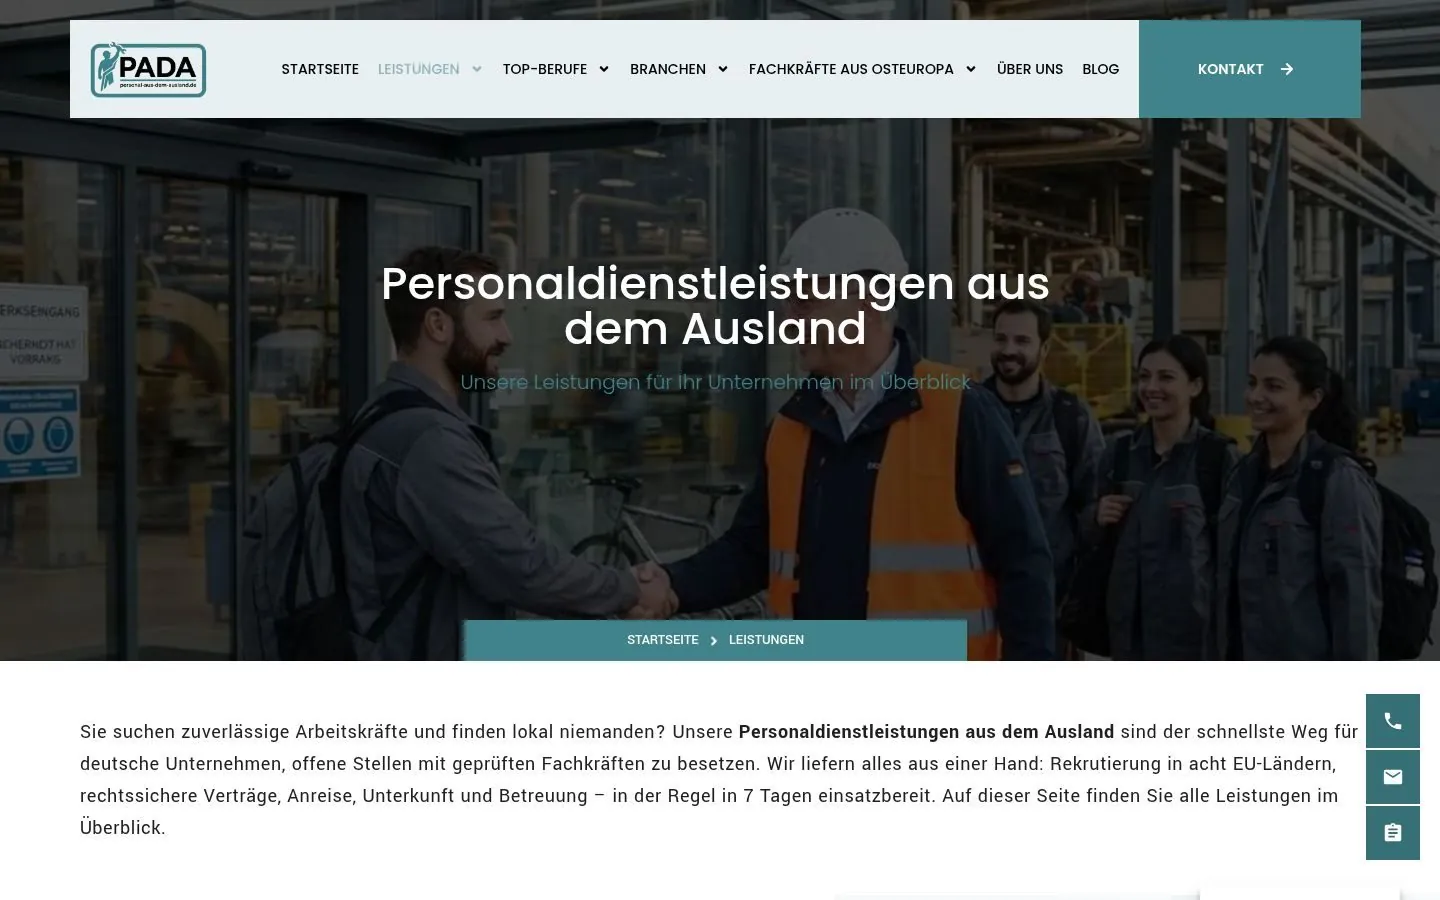Screen dimensions: 1440x900
Task: Open the Leistungen menu item
Action: [x=419, y=69]
